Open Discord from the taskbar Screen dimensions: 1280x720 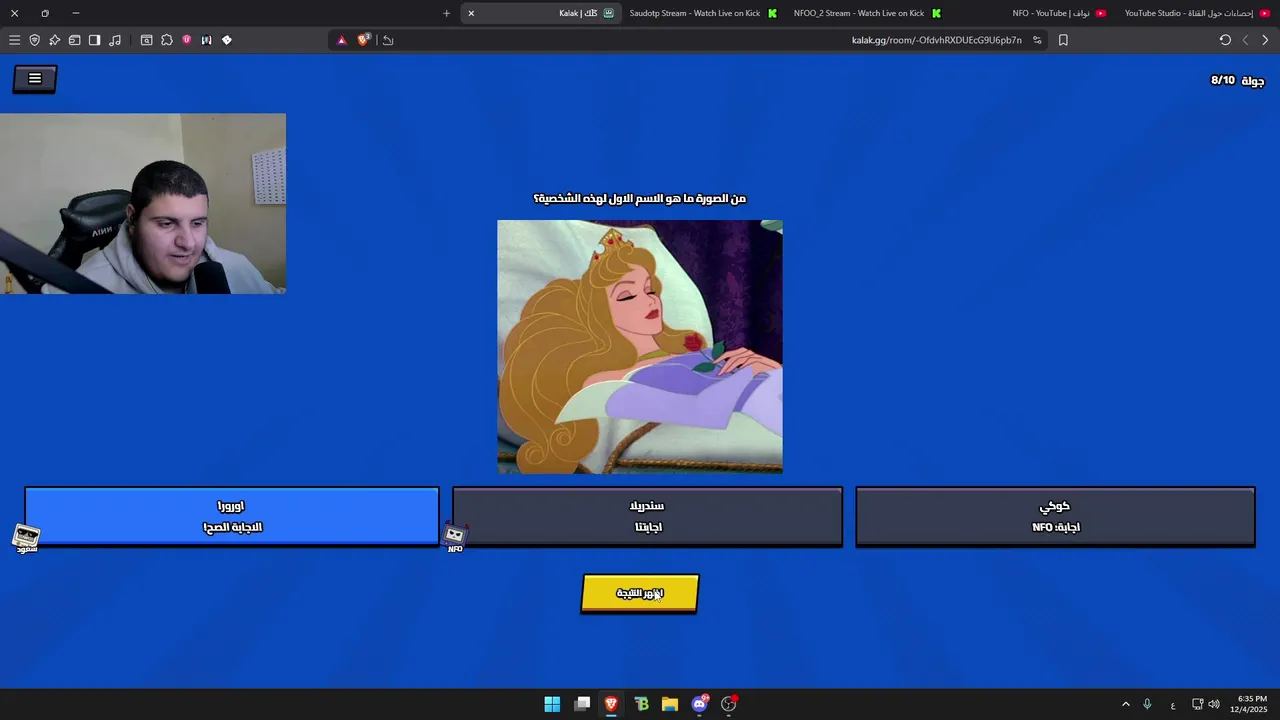tap(700, 704)
